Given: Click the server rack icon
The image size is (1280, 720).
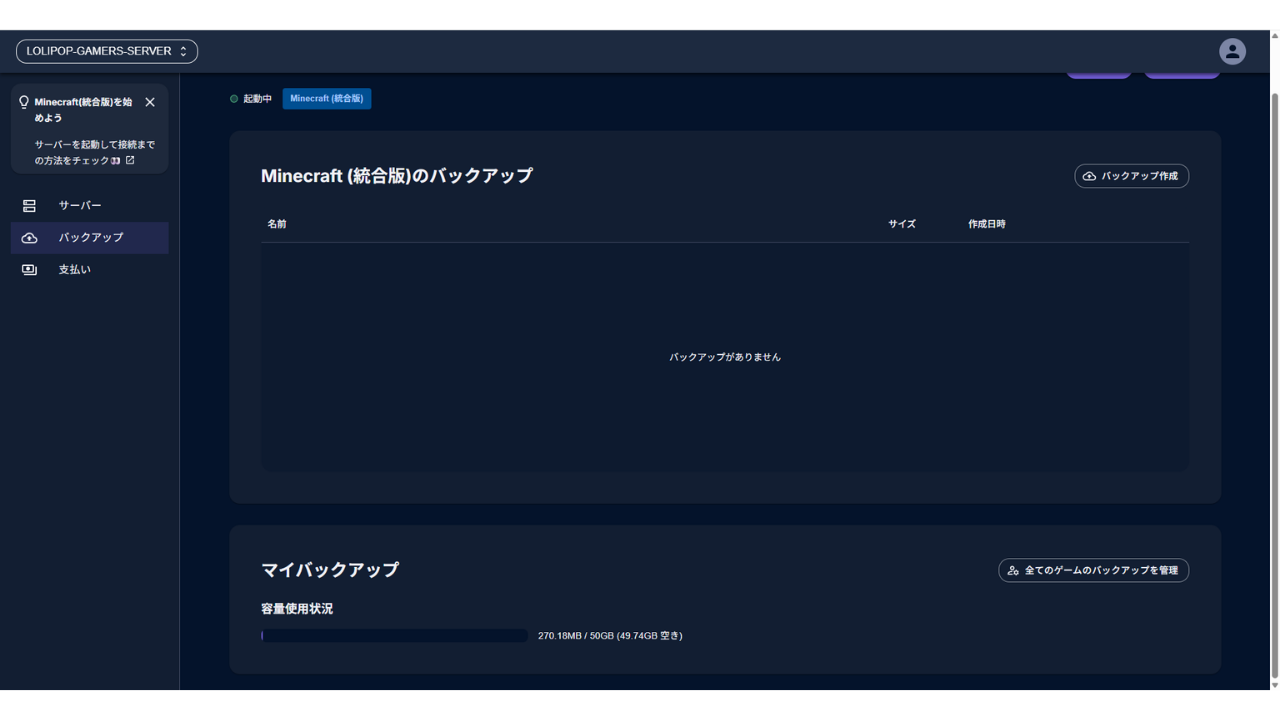Looking at the screenshot, I should [x=29, y=206].
